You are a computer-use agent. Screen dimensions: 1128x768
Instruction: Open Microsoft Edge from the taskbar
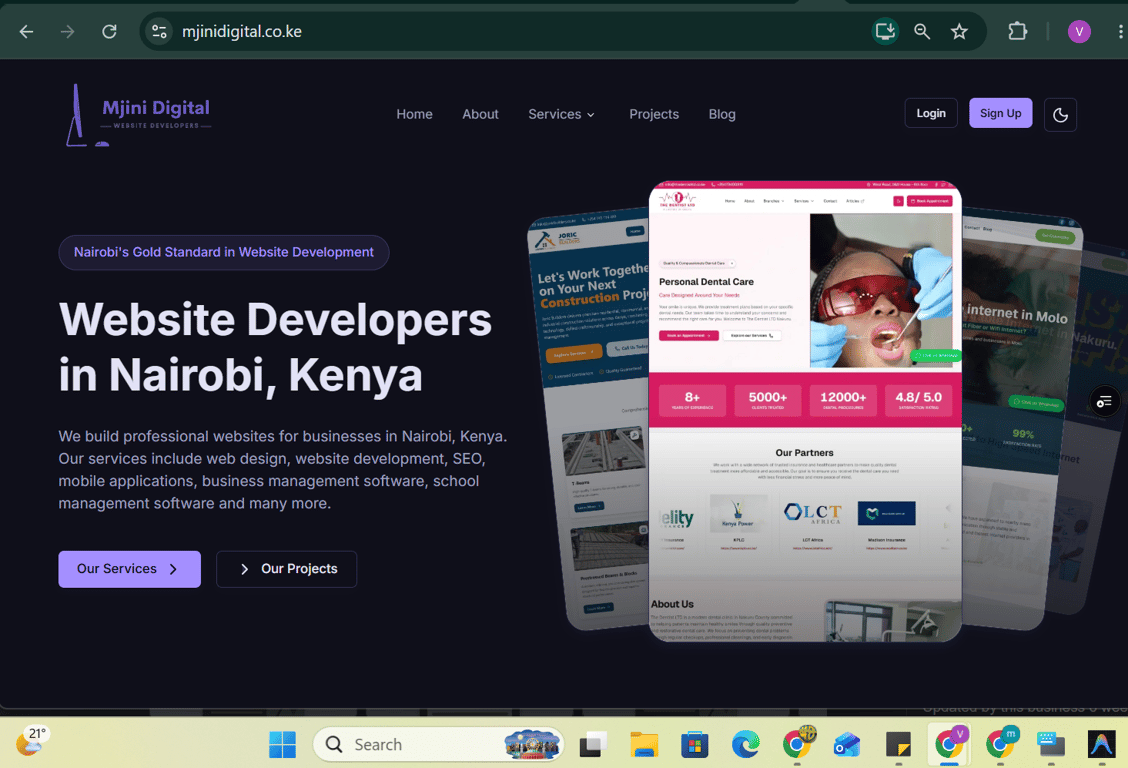tap(745, 744)
